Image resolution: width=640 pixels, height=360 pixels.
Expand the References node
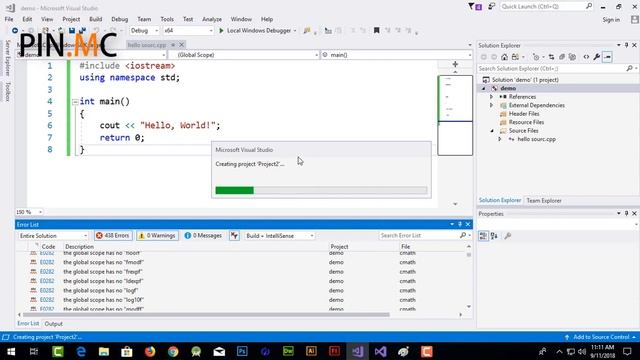[x=491, y=97]
